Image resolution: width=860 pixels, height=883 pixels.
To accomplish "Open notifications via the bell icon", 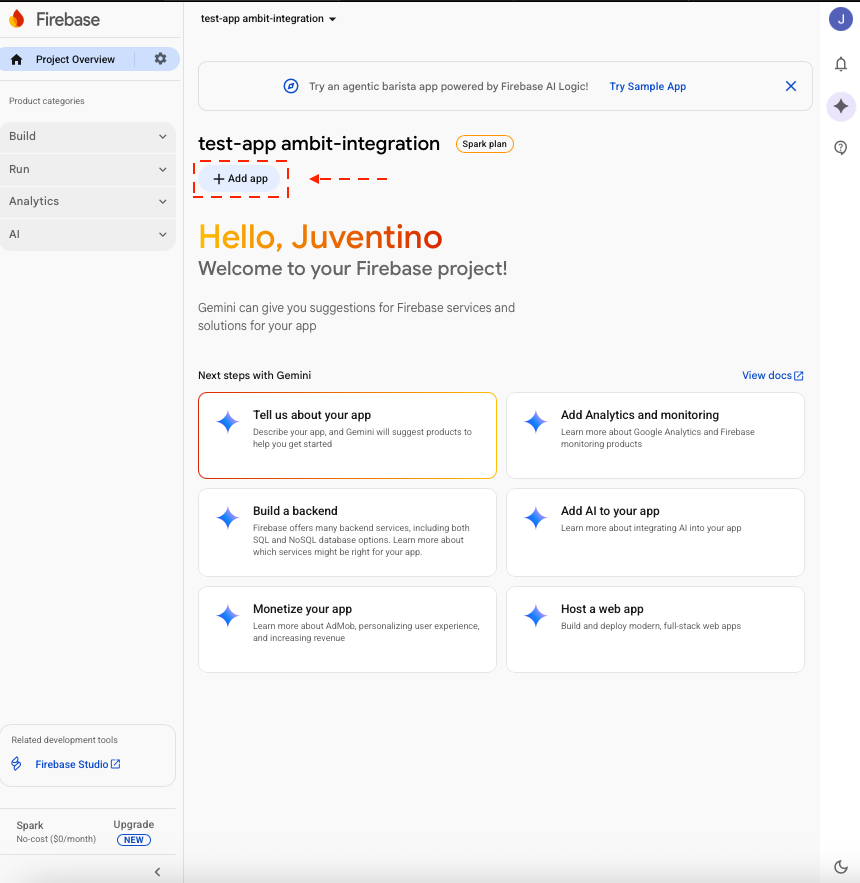I will 841,64.
